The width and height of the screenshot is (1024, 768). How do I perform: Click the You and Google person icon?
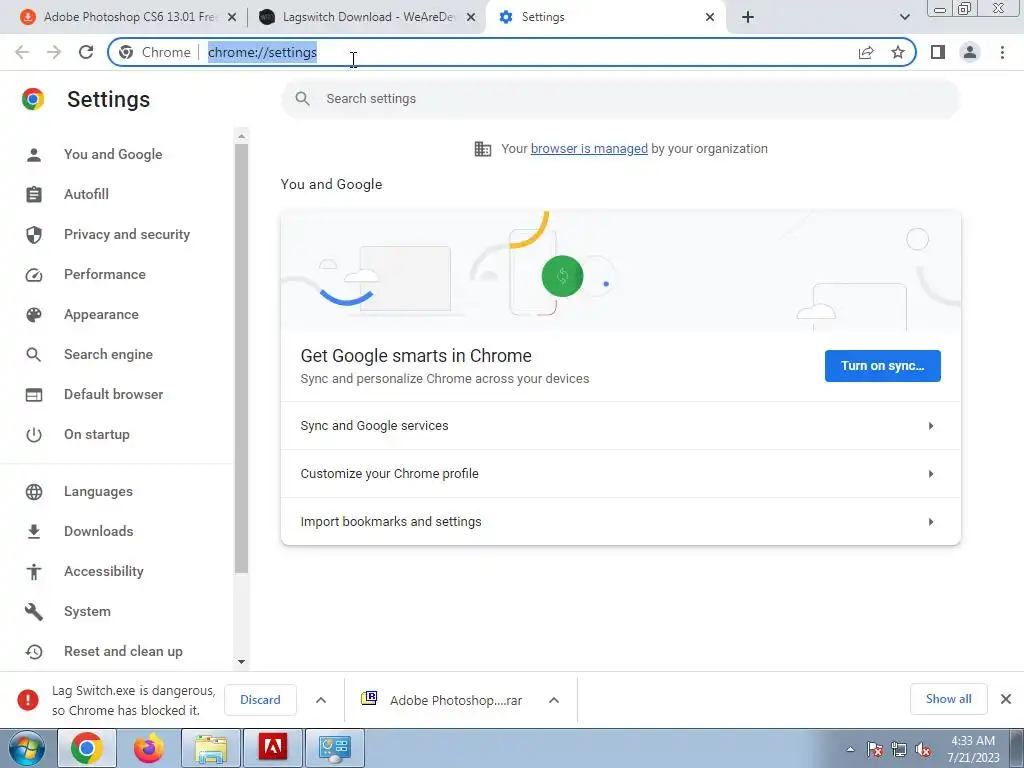[x=34, y=155]
